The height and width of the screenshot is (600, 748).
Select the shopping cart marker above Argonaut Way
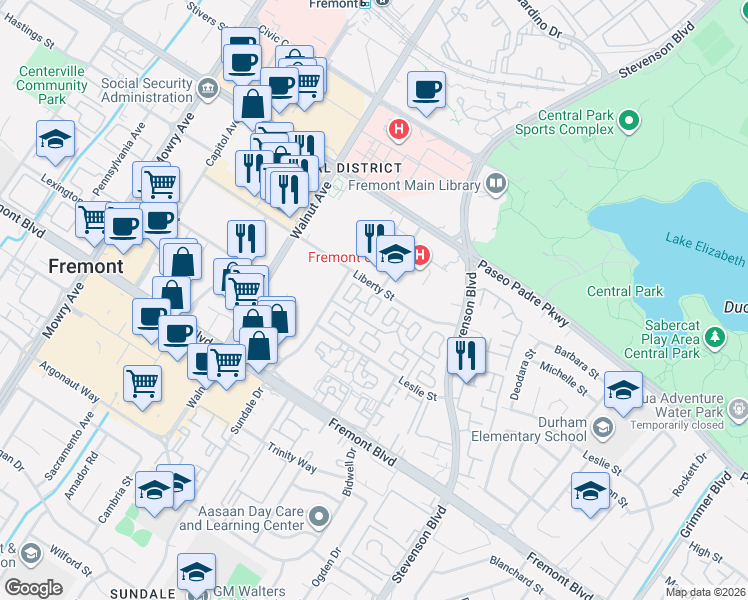(x=143, y=384)
